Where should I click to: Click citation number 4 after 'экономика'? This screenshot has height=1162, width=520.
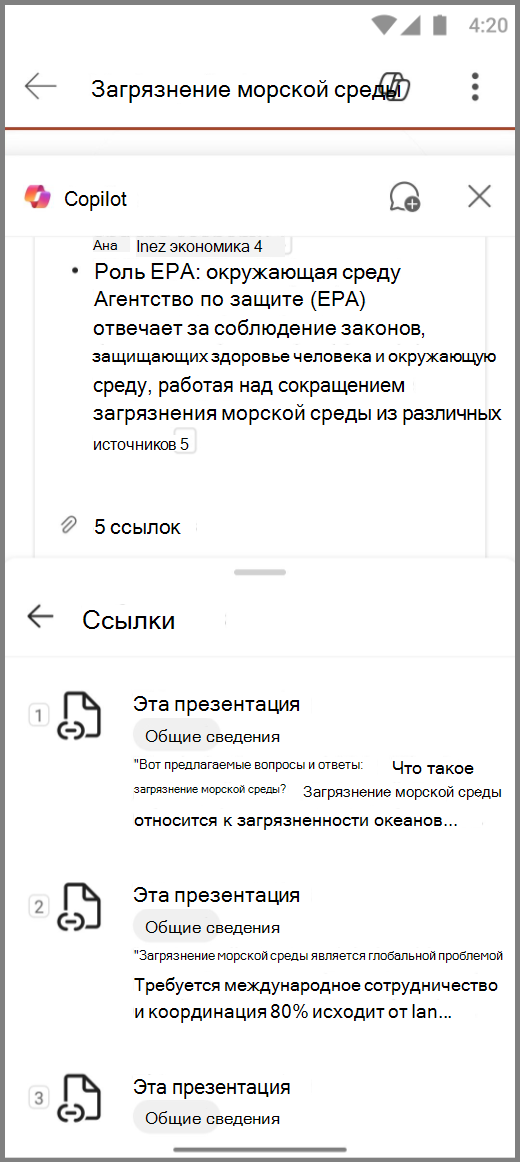[x=257, y=246]
